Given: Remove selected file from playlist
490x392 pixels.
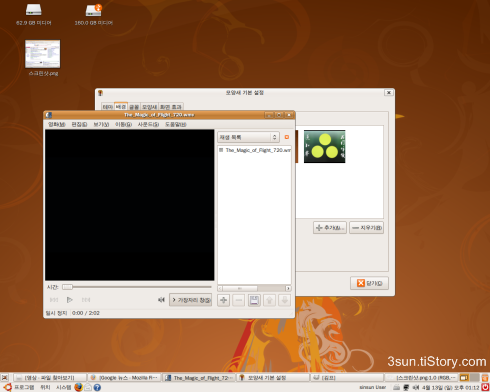Looking at the screenshot, I should pos(239,300).
